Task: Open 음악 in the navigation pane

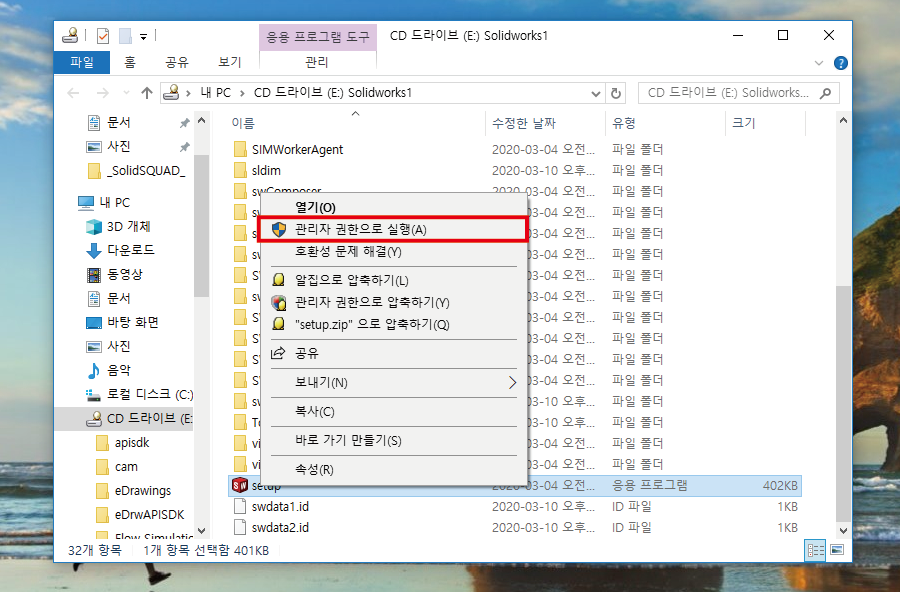Action: [119, 370]
